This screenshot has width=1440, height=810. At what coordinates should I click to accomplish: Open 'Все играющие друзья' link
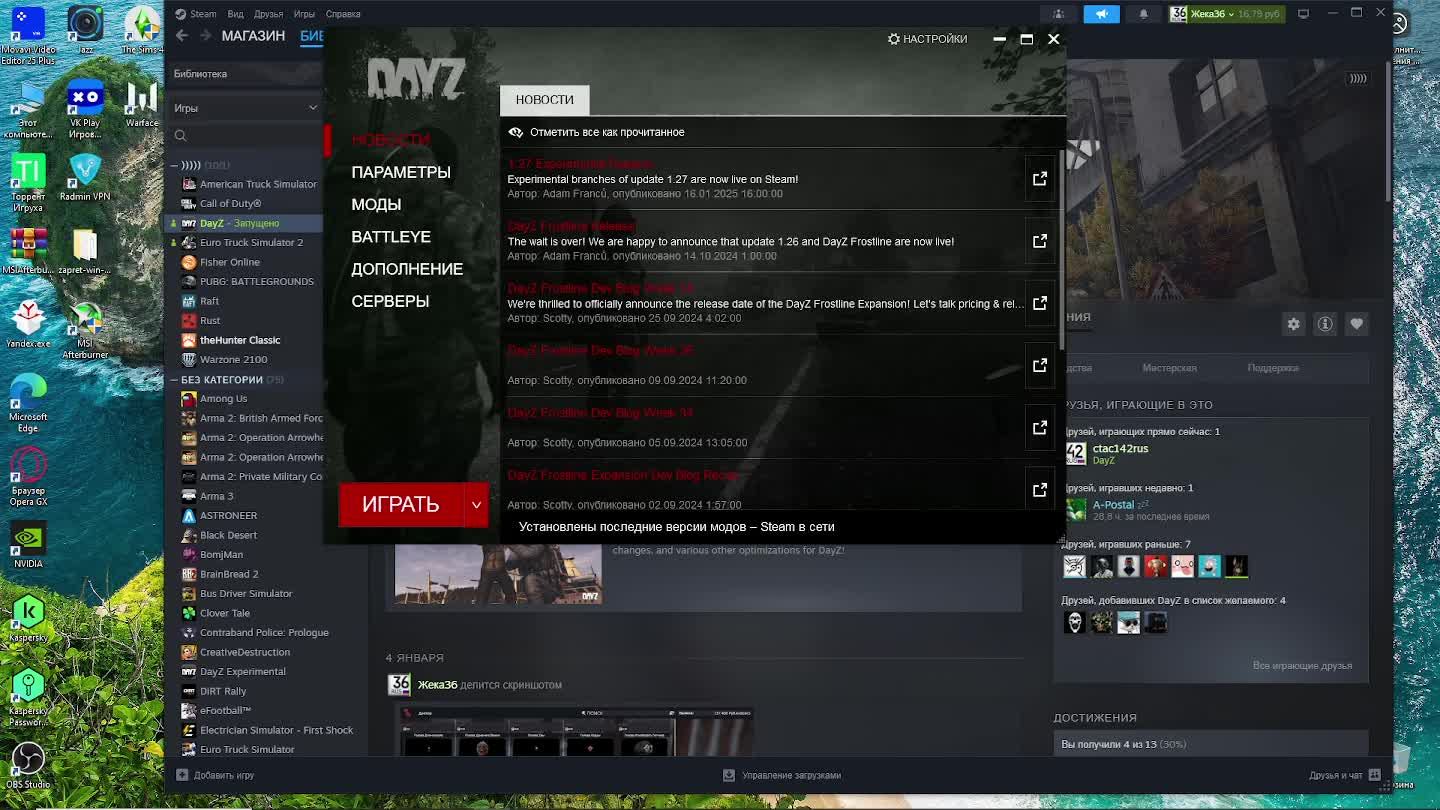coord(1302,666)
